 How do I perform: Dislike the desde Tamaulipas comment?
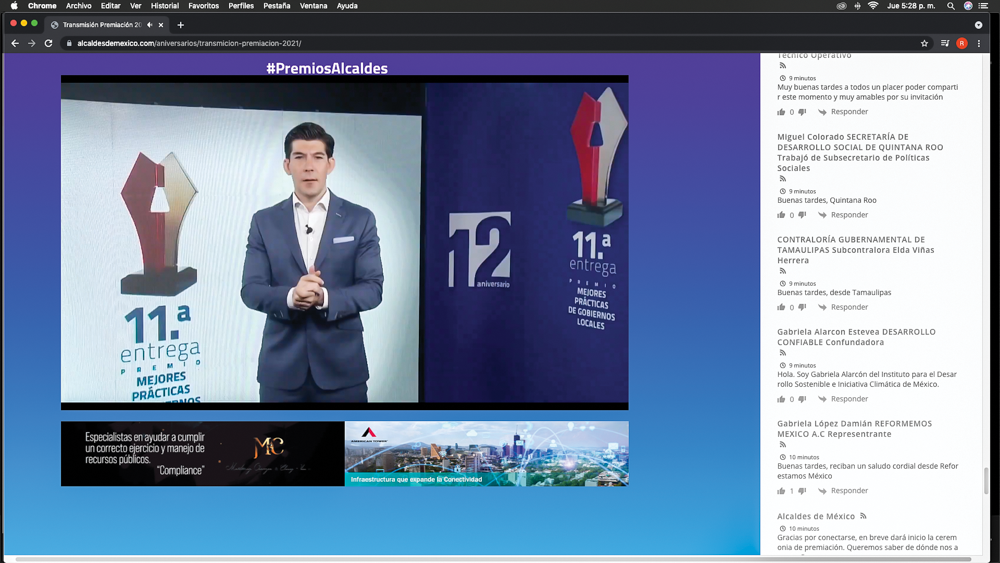802,308
